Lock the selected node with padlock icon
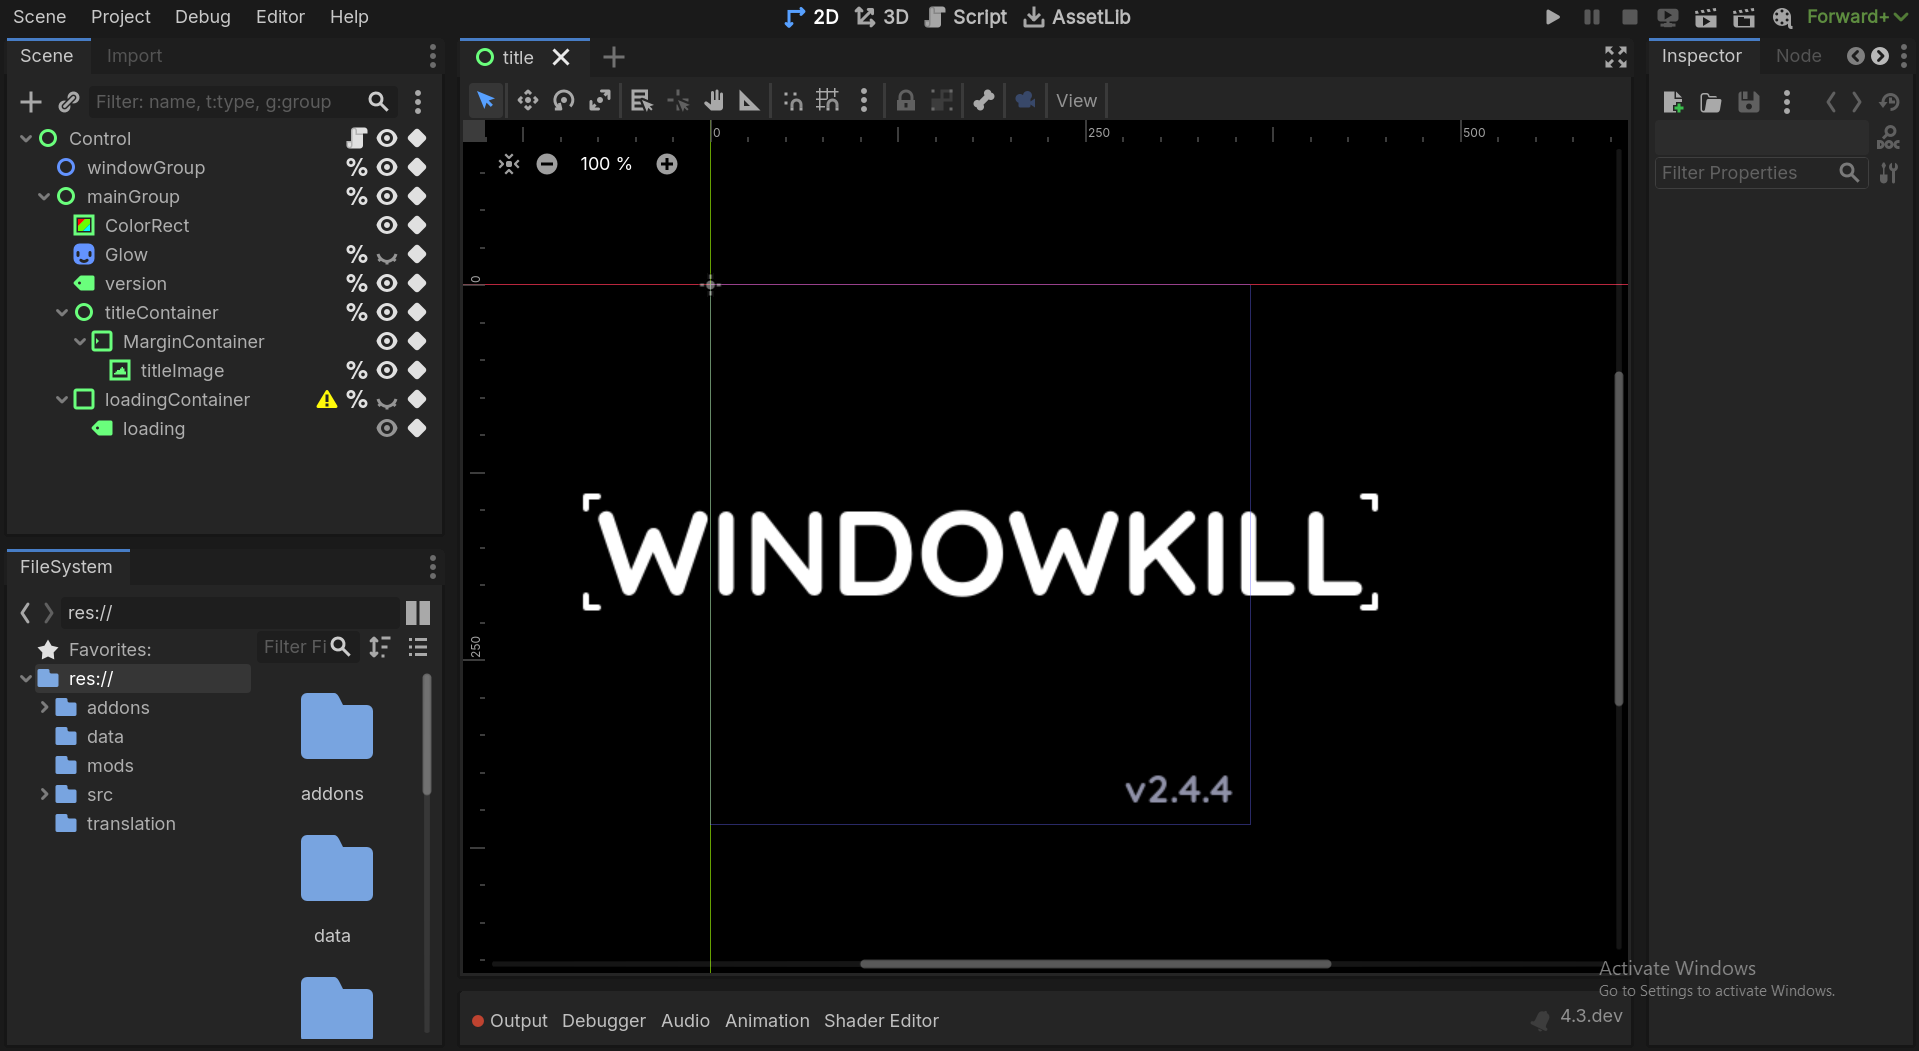The height and width of the screenshot is (1051, 1919). click(x=905, y=100)
